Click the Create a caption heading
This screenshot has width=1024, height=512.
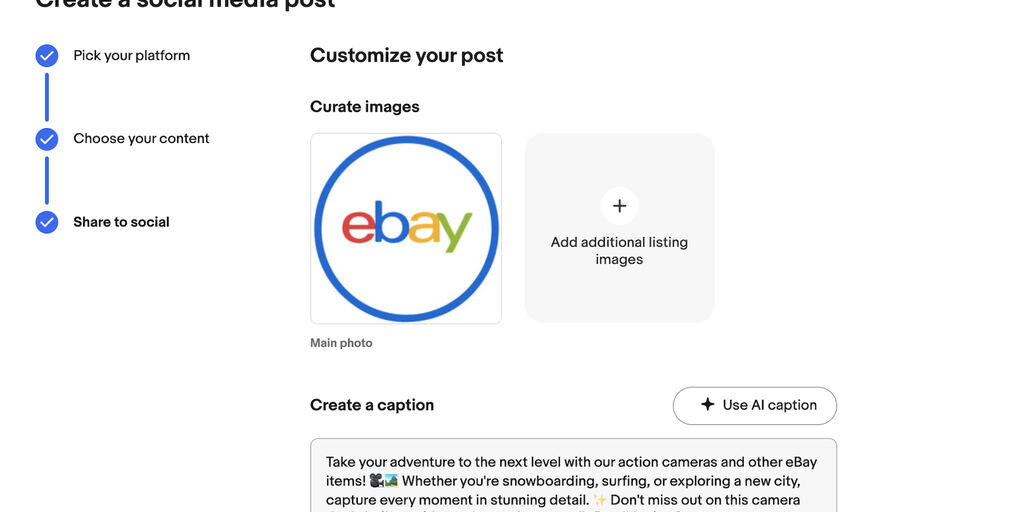(x=371, y=405)
